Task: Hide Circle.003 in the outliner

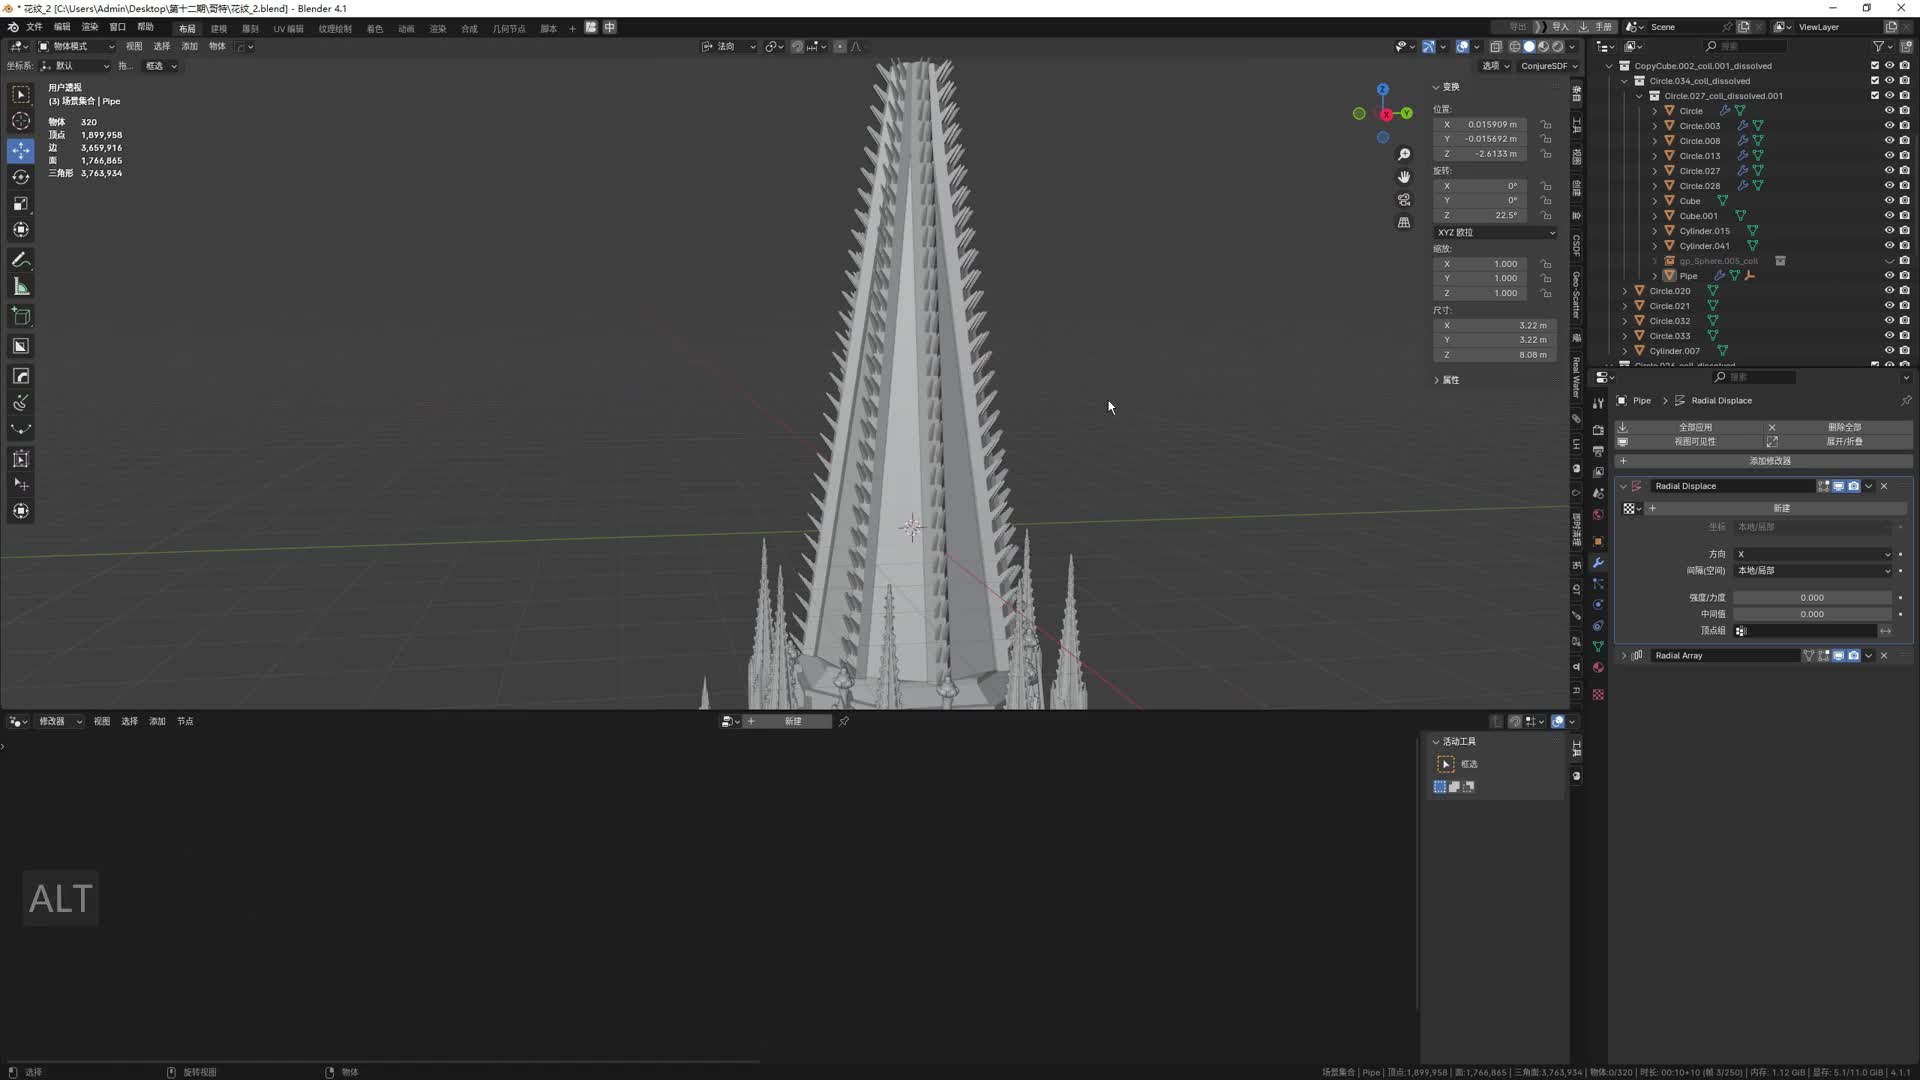Action: coord(1889,126)
